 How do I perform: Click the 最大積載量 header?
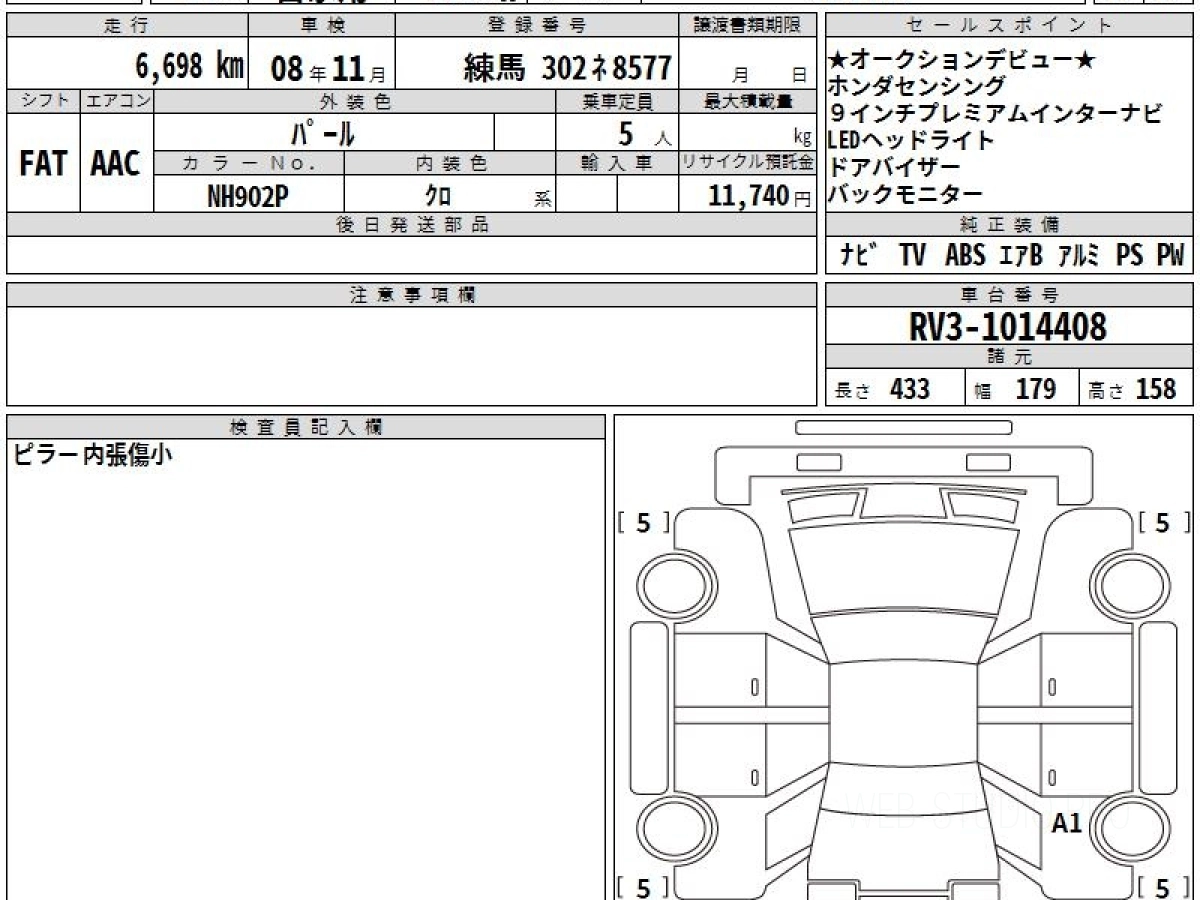click(x=748, y=101)
